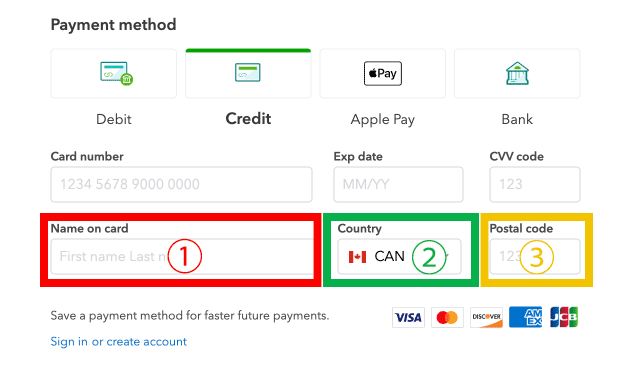Image resolution: width=635 pixels, height=376 pixels.
Task: Focus the Name on card field
Action: [x=181, y=256]
